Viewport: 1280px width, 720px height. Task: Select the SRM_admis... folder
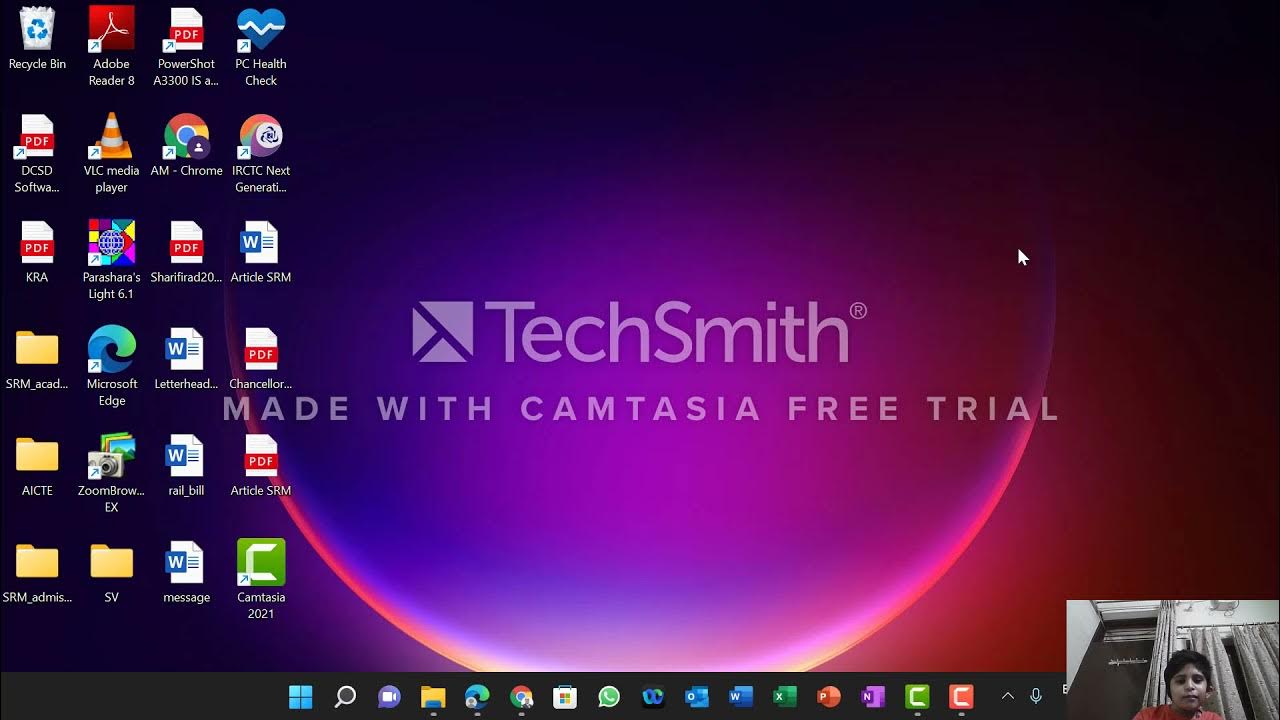tap(37, 573)
